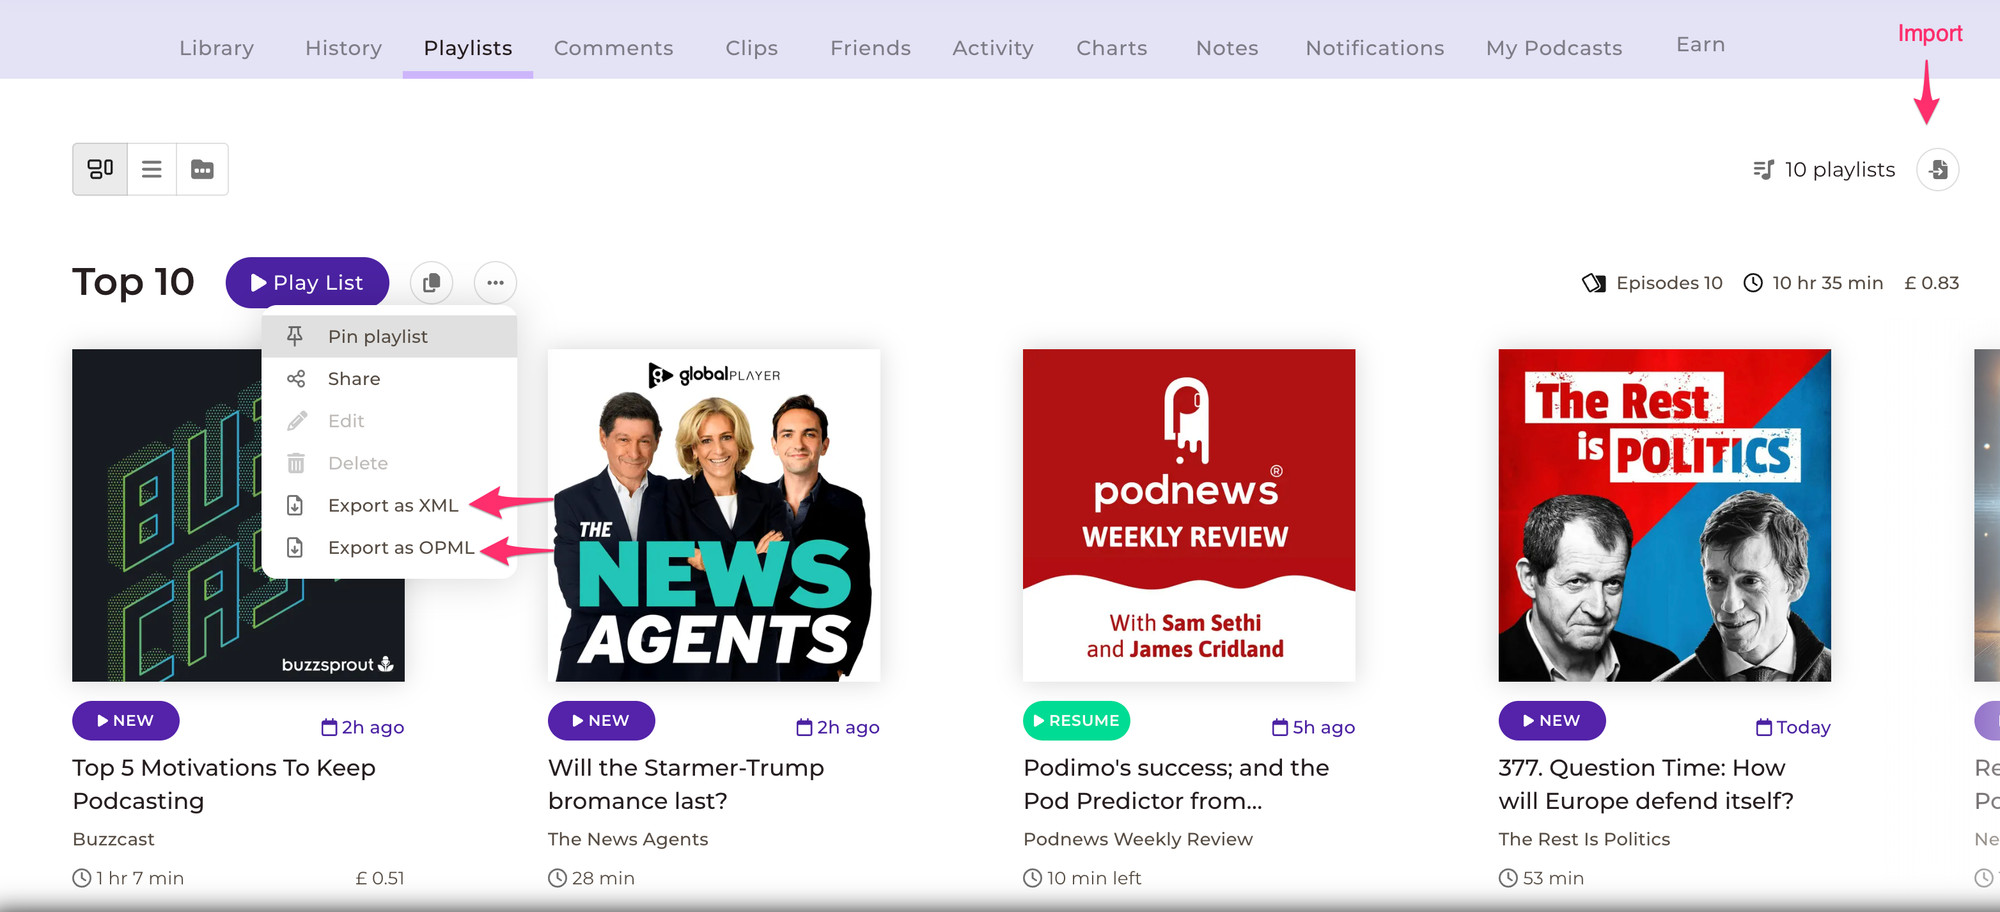Visit the Buzzcast podcast name link
The width and height of the screenshot is (2000, 912).
tap(113, 839)
